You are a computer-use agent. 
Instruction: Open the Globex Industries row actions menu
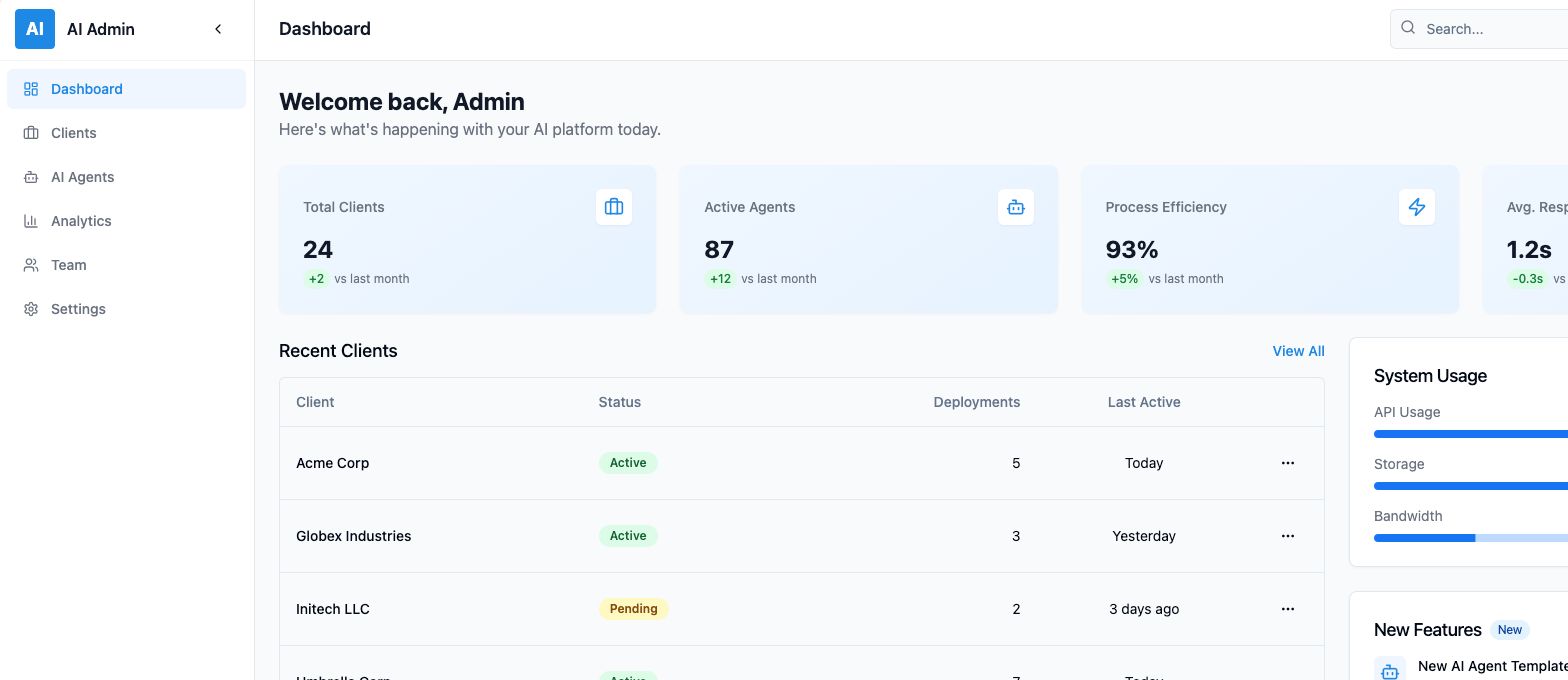[1288, 536]
